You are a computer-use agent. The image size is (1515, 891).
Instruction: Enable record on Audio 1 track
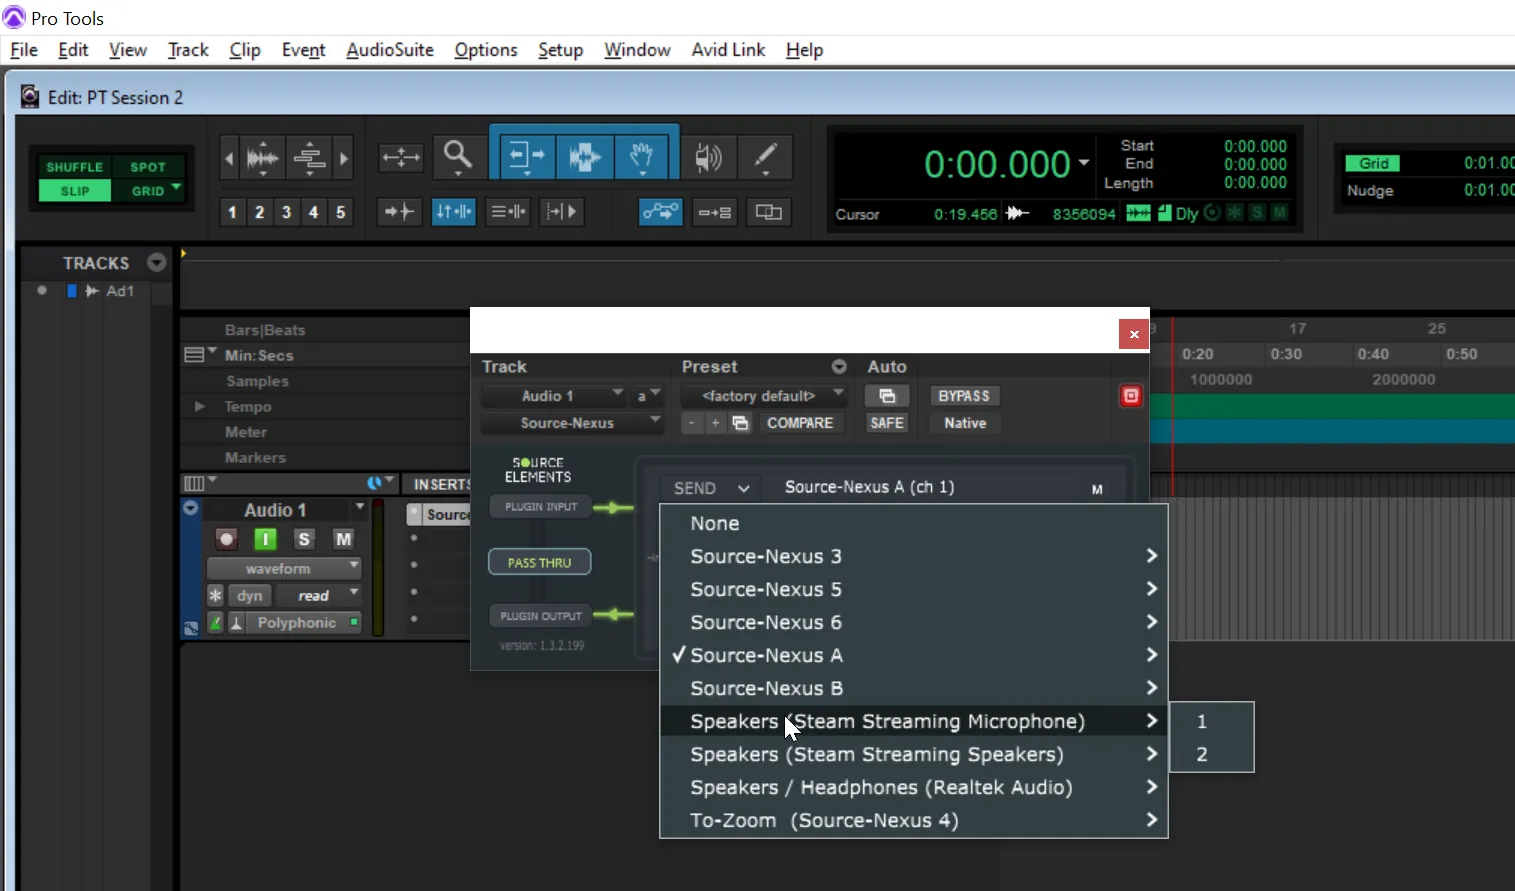pyautogui.click(x=227, y=539)
